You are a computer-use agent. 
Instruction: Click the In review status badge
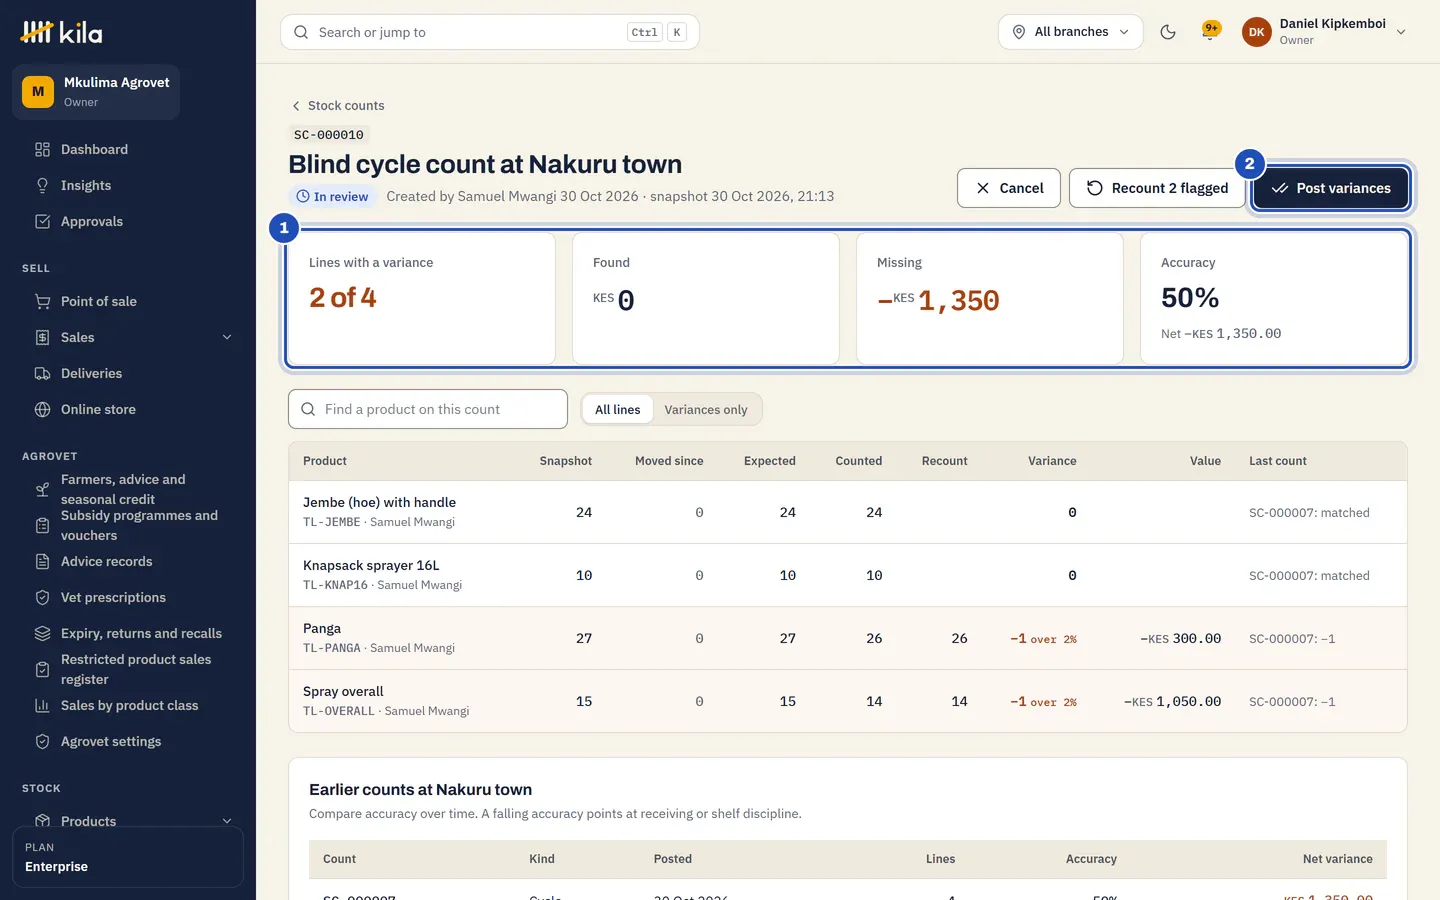pos(332,196)
